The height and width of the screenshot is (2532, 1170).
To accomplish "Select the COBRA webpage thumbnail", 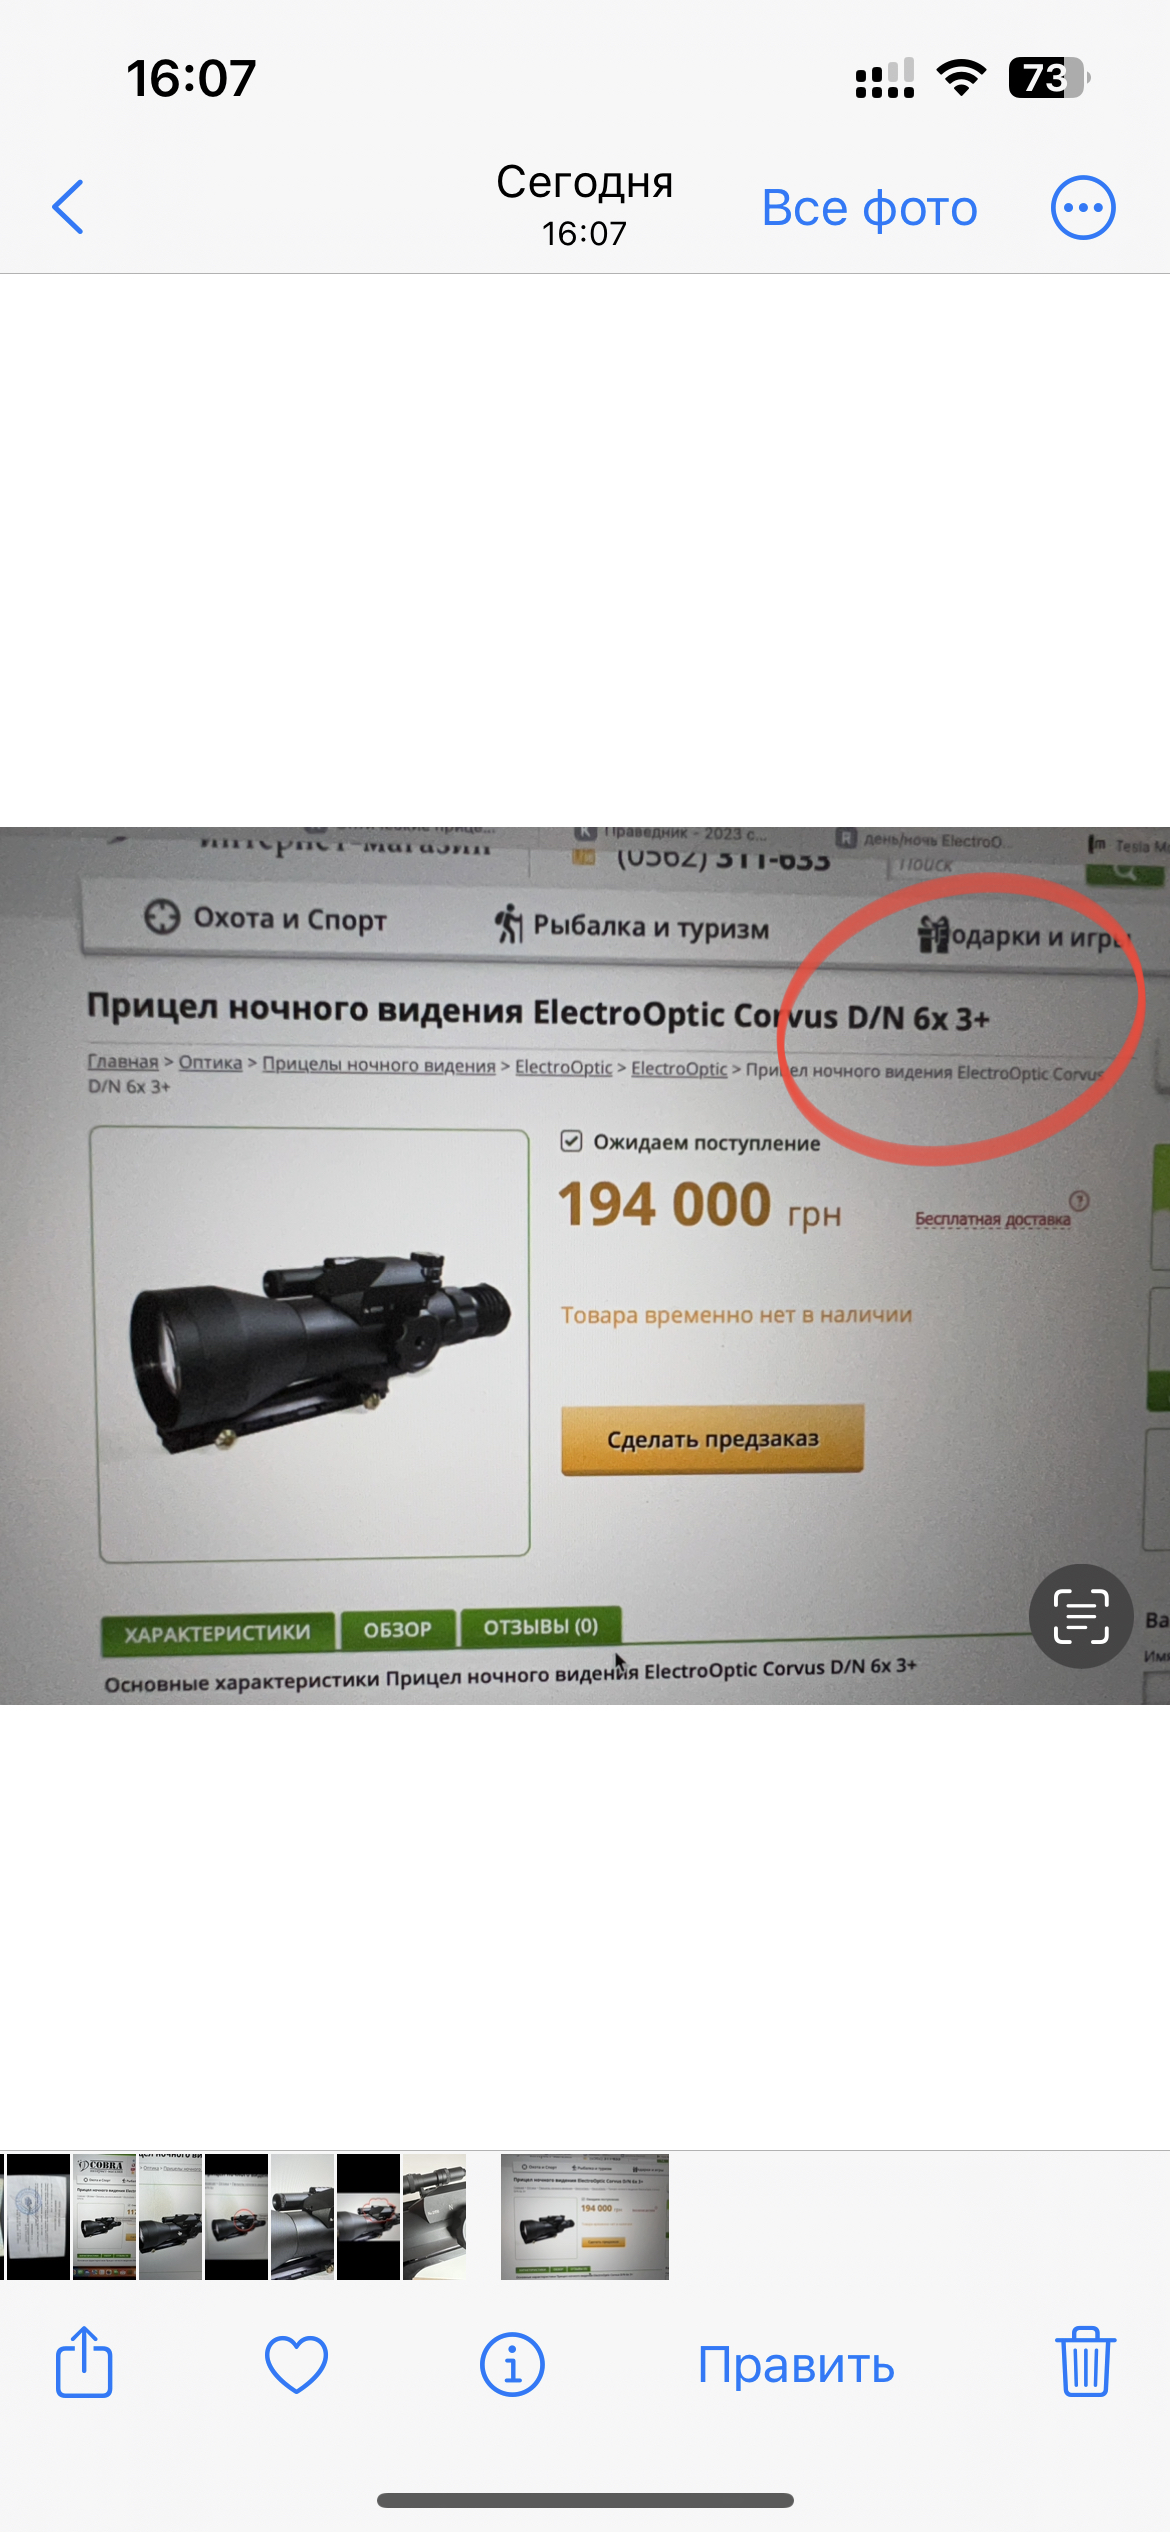I will pyautogui.click(x=104, y=2217).
